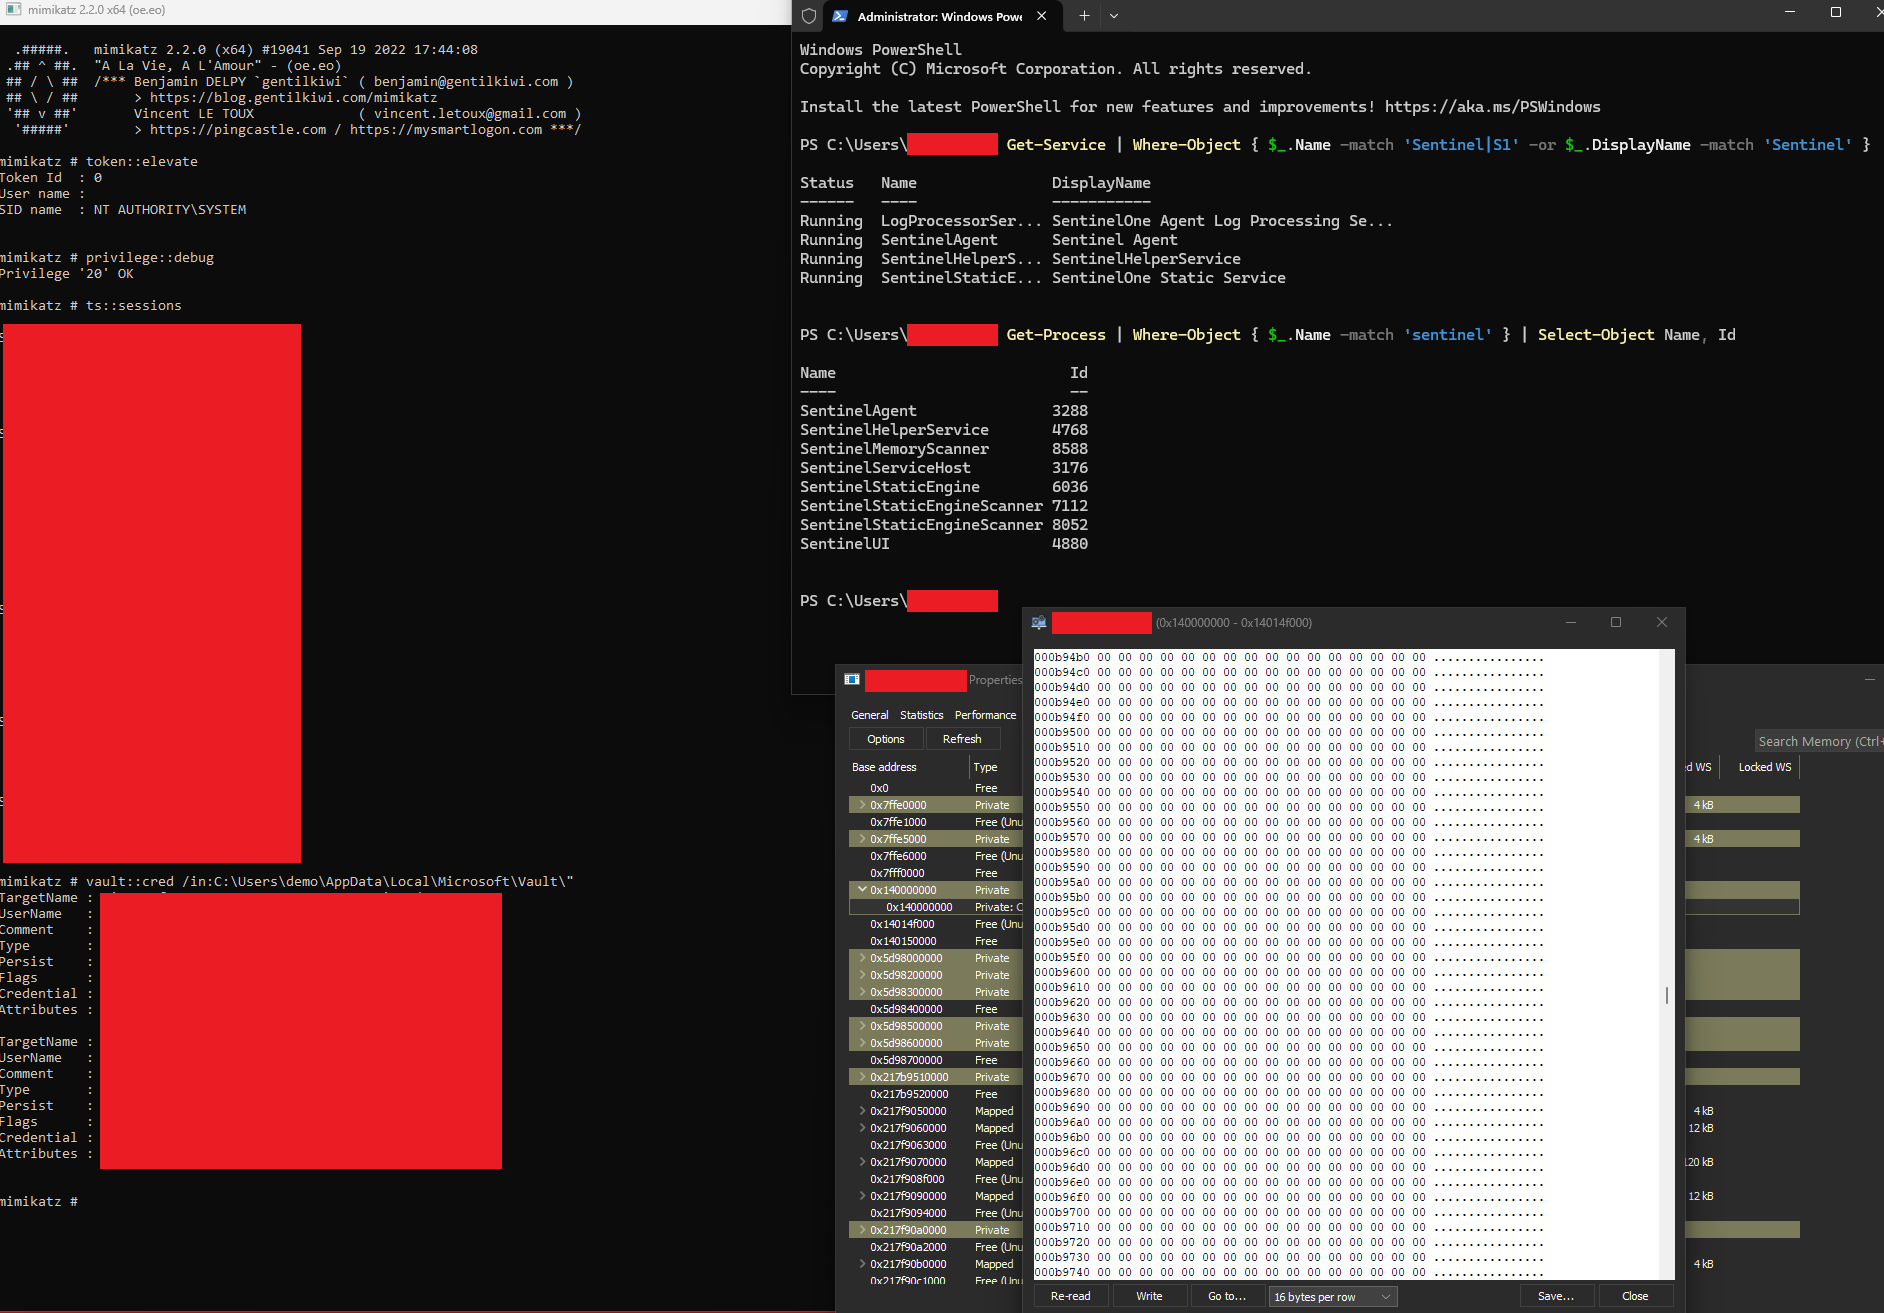Image resolution: width=1884 pixels, height=1313 pixels.
Task: Expand the 0x7ffe5000 memory region
Action: click(863, 839)
